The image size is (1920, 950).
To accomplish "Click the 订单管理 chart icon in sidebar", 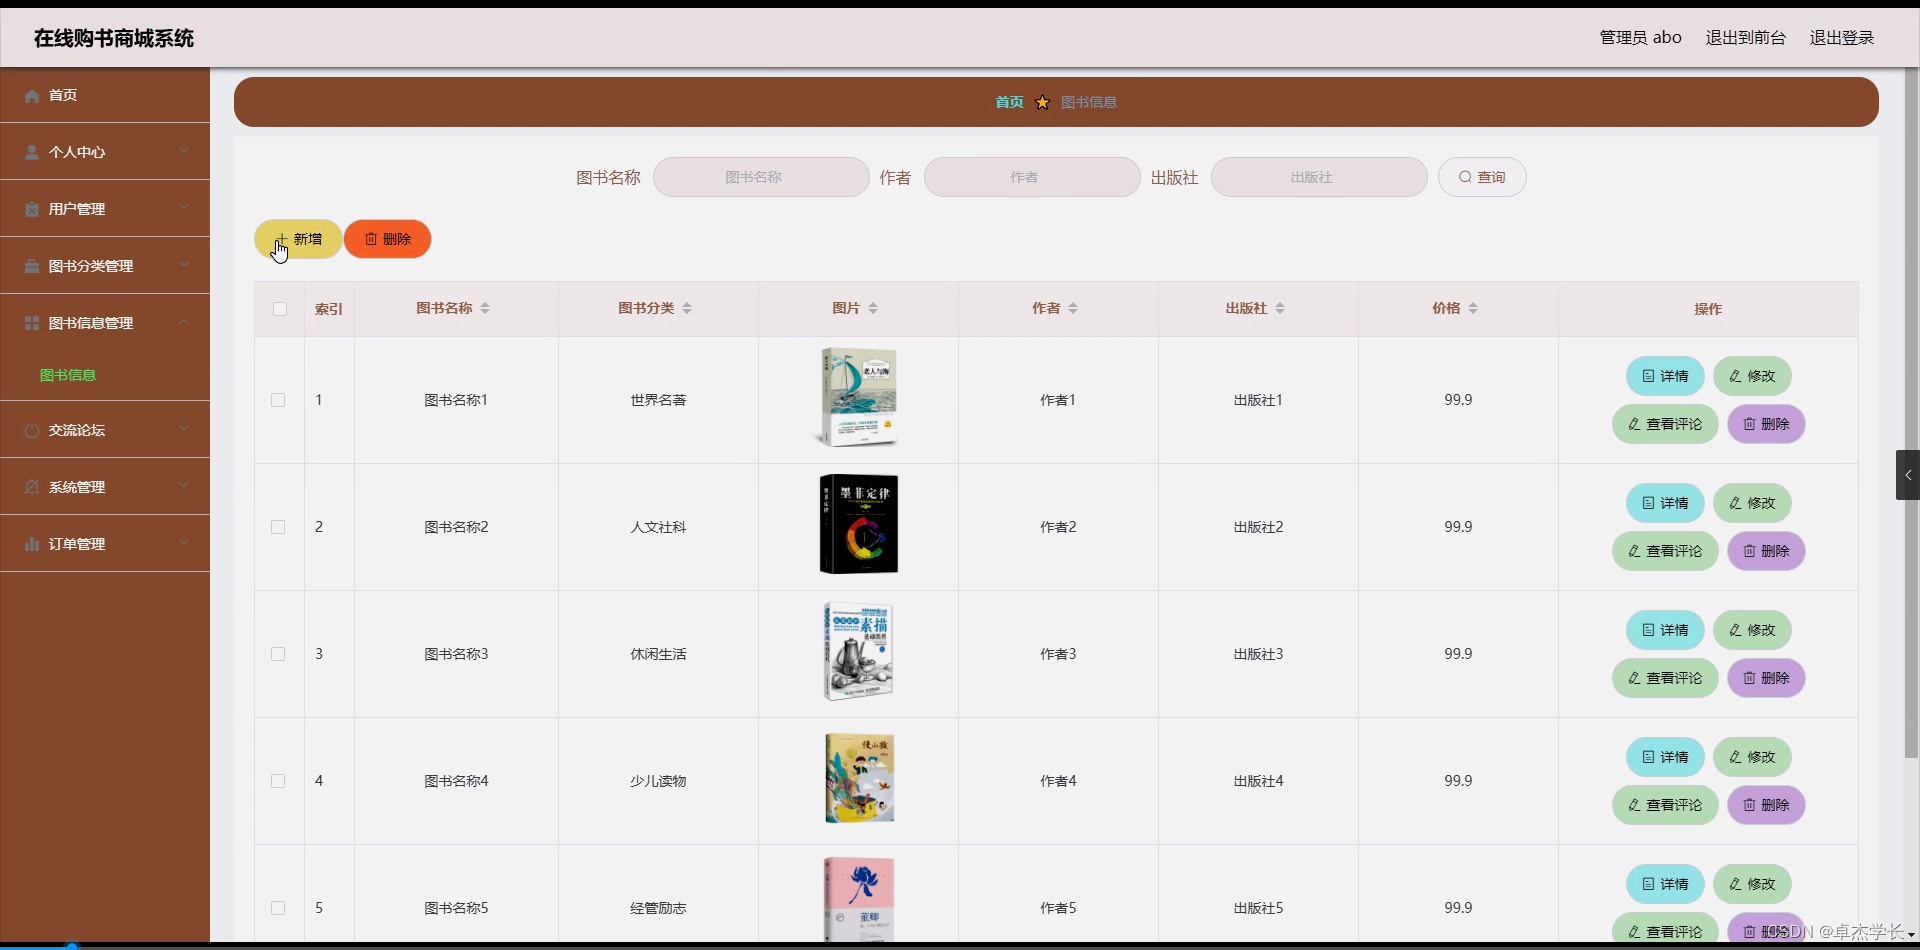I will click(x=31, y=543).
